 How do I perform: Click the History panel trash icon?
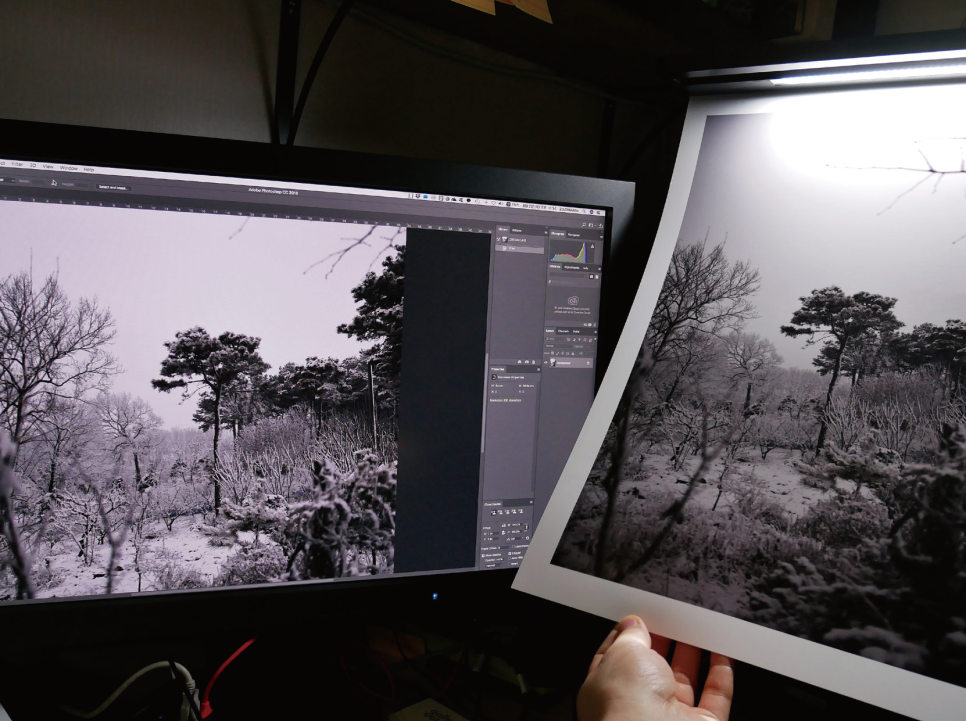coord(534,362)
